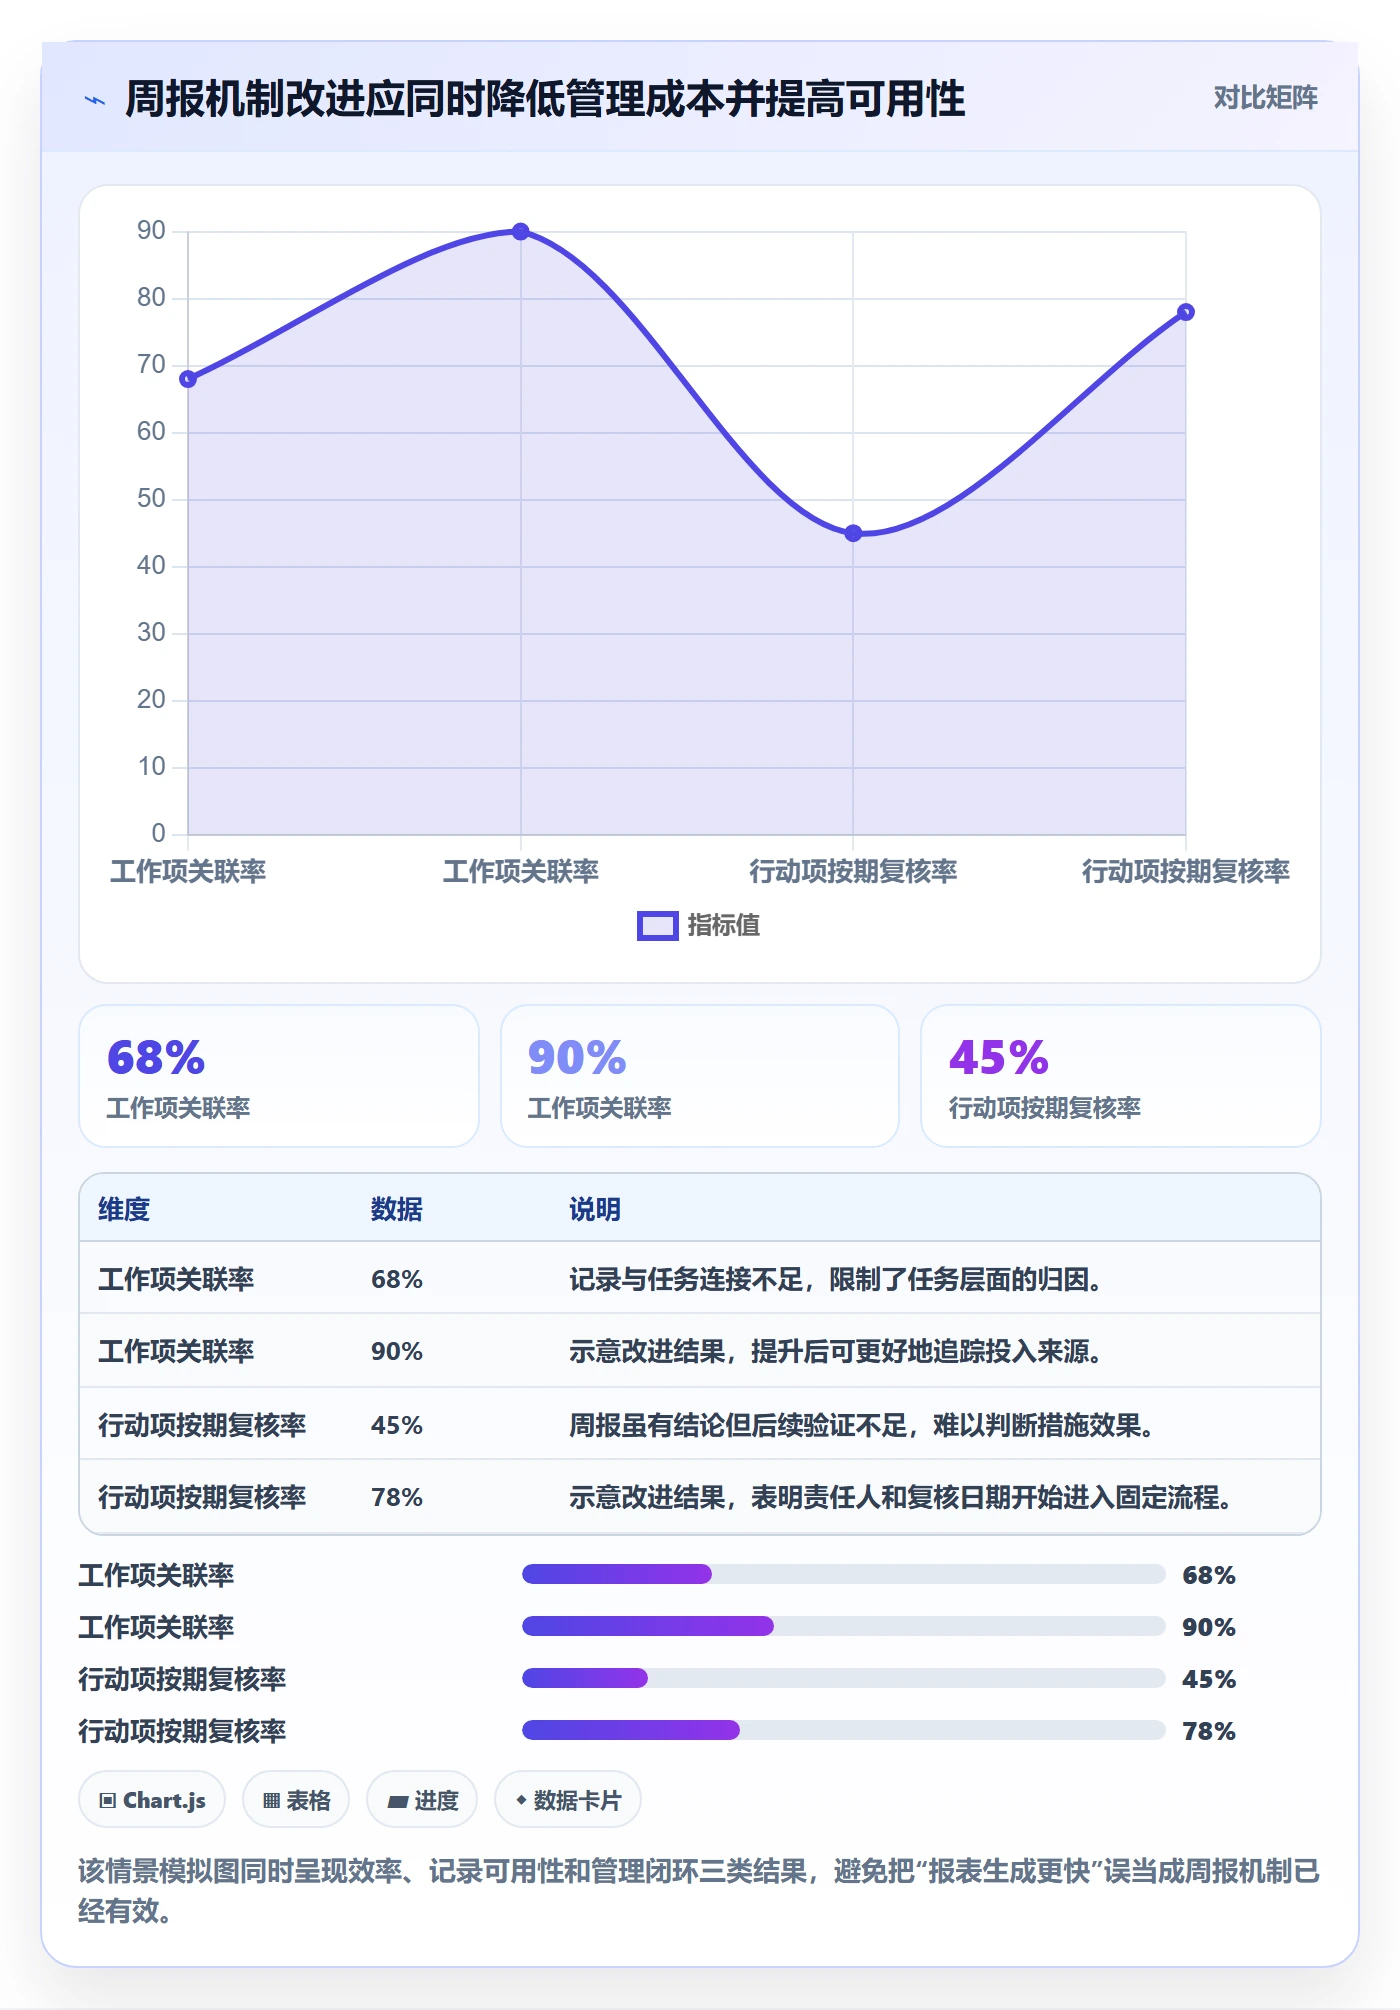Screen dimensions: 1400x2010
Task: Click the progress bar labeled 78%
Action: pos(843,1730)
